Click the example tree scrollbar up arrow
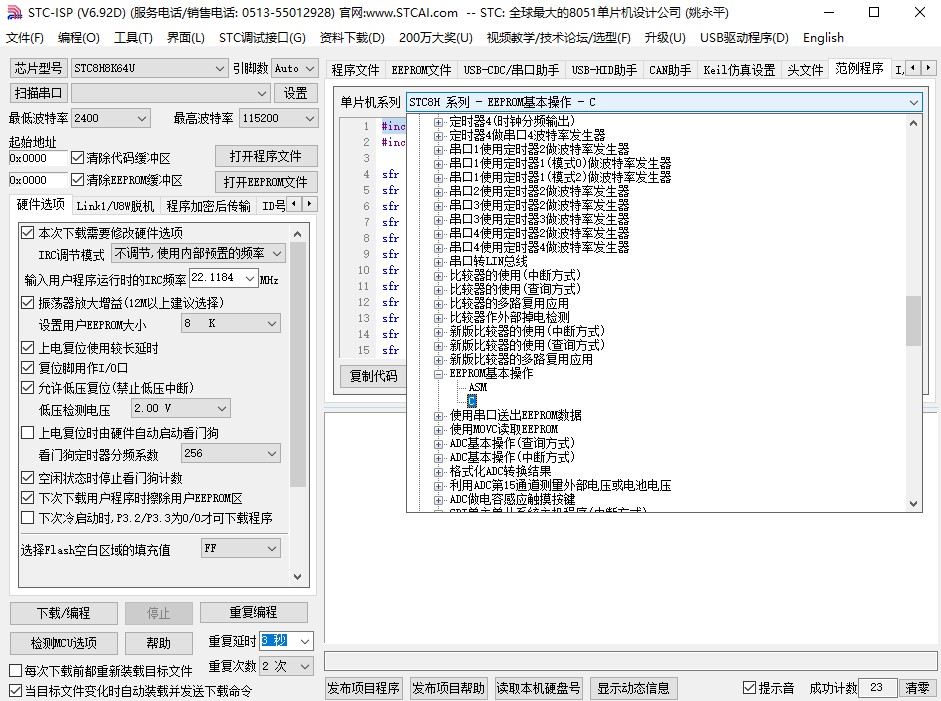The width and height of the screenshot is (941, 701). [x=913, y=123]
